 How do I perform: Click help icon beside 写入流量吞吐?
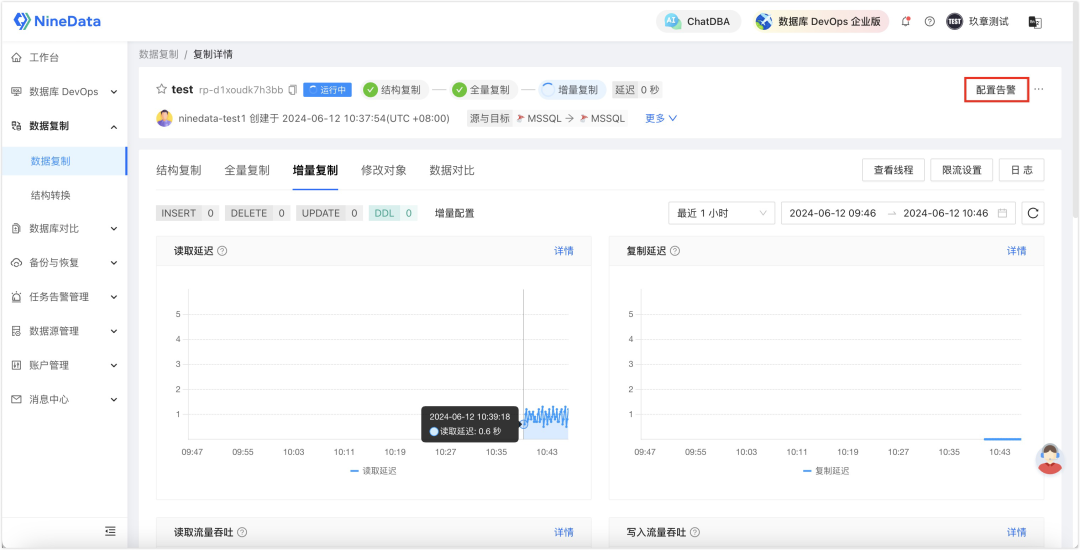tap(695, 532)
